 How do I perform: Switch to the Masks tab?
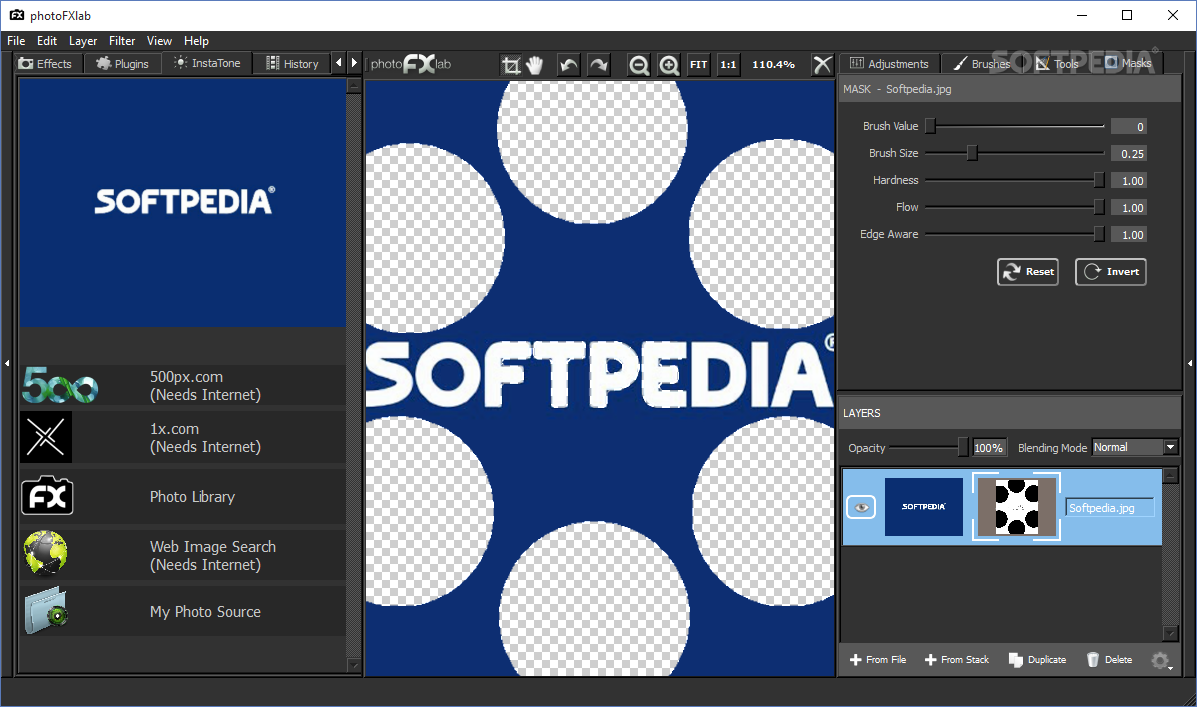click(x=1128, y=63)
